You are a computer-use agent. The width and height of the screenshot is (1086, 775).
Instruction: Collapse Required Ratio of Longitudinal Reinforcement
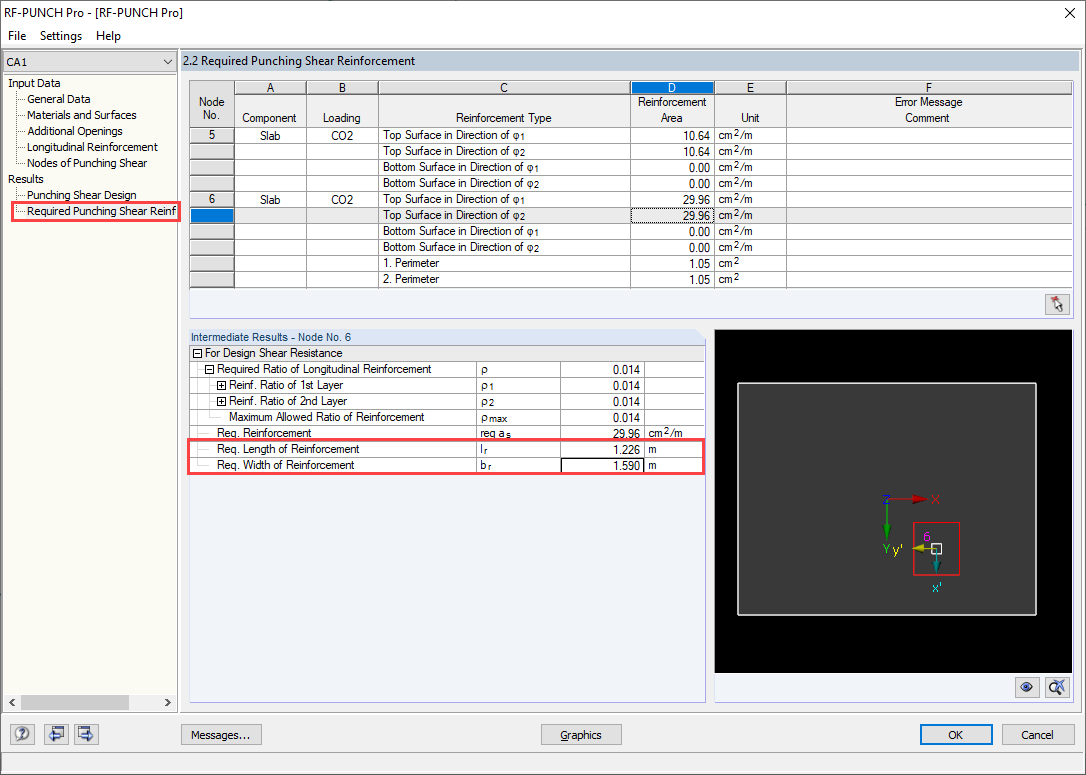tap(209, 369)
